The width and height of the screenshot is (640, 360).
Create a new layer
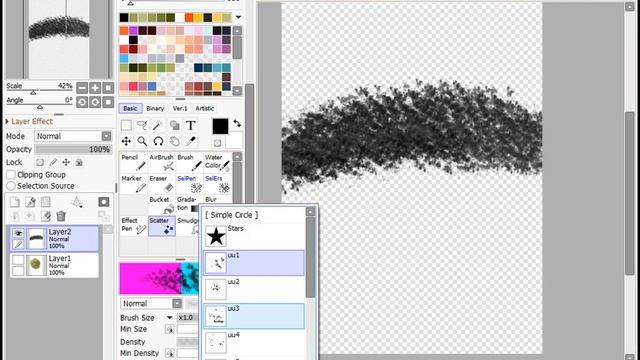[x=14, y=202]
